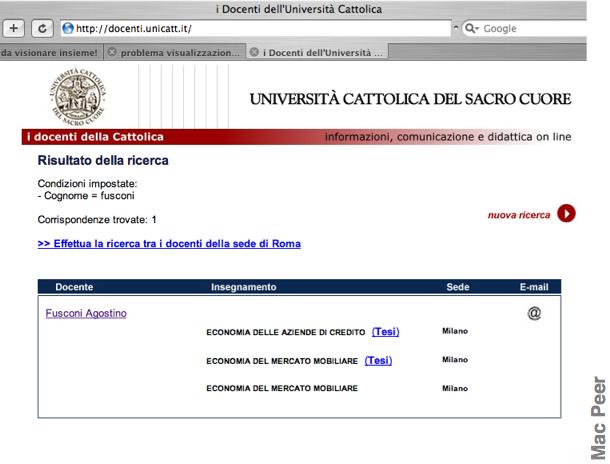Click the 'E-mail' column header

(534, 287)
